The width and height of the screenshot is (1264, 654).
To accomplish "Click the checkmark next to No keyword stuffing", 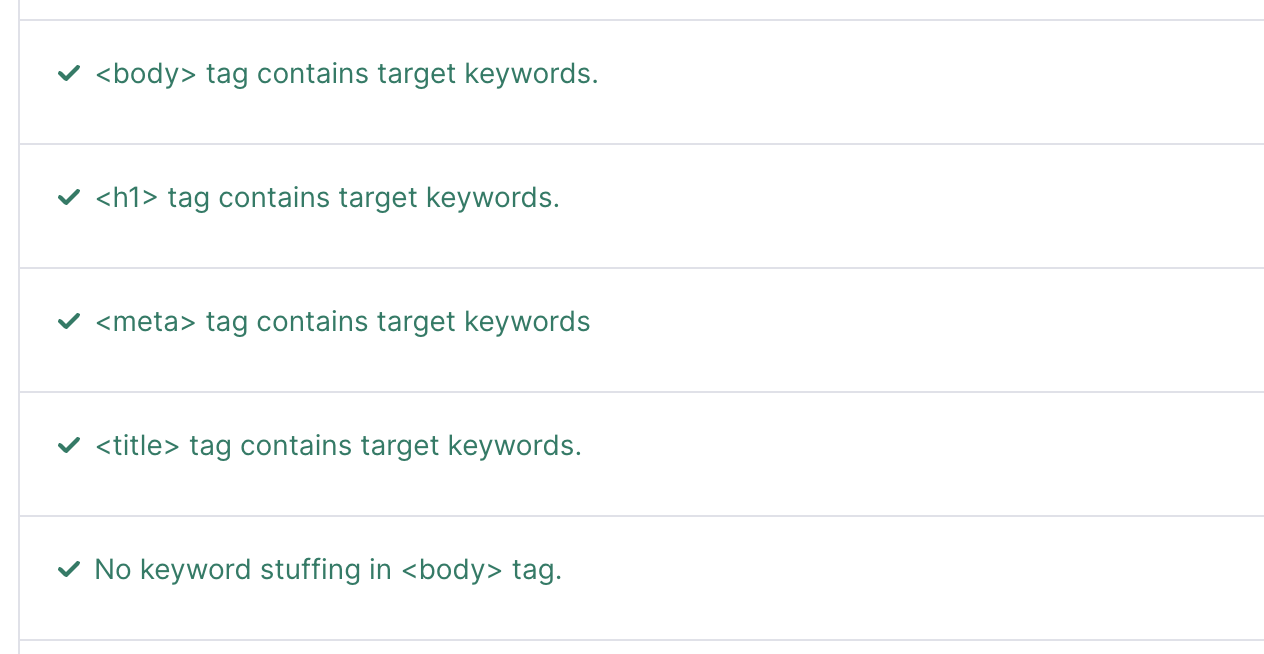I will (x=69, y=570).
